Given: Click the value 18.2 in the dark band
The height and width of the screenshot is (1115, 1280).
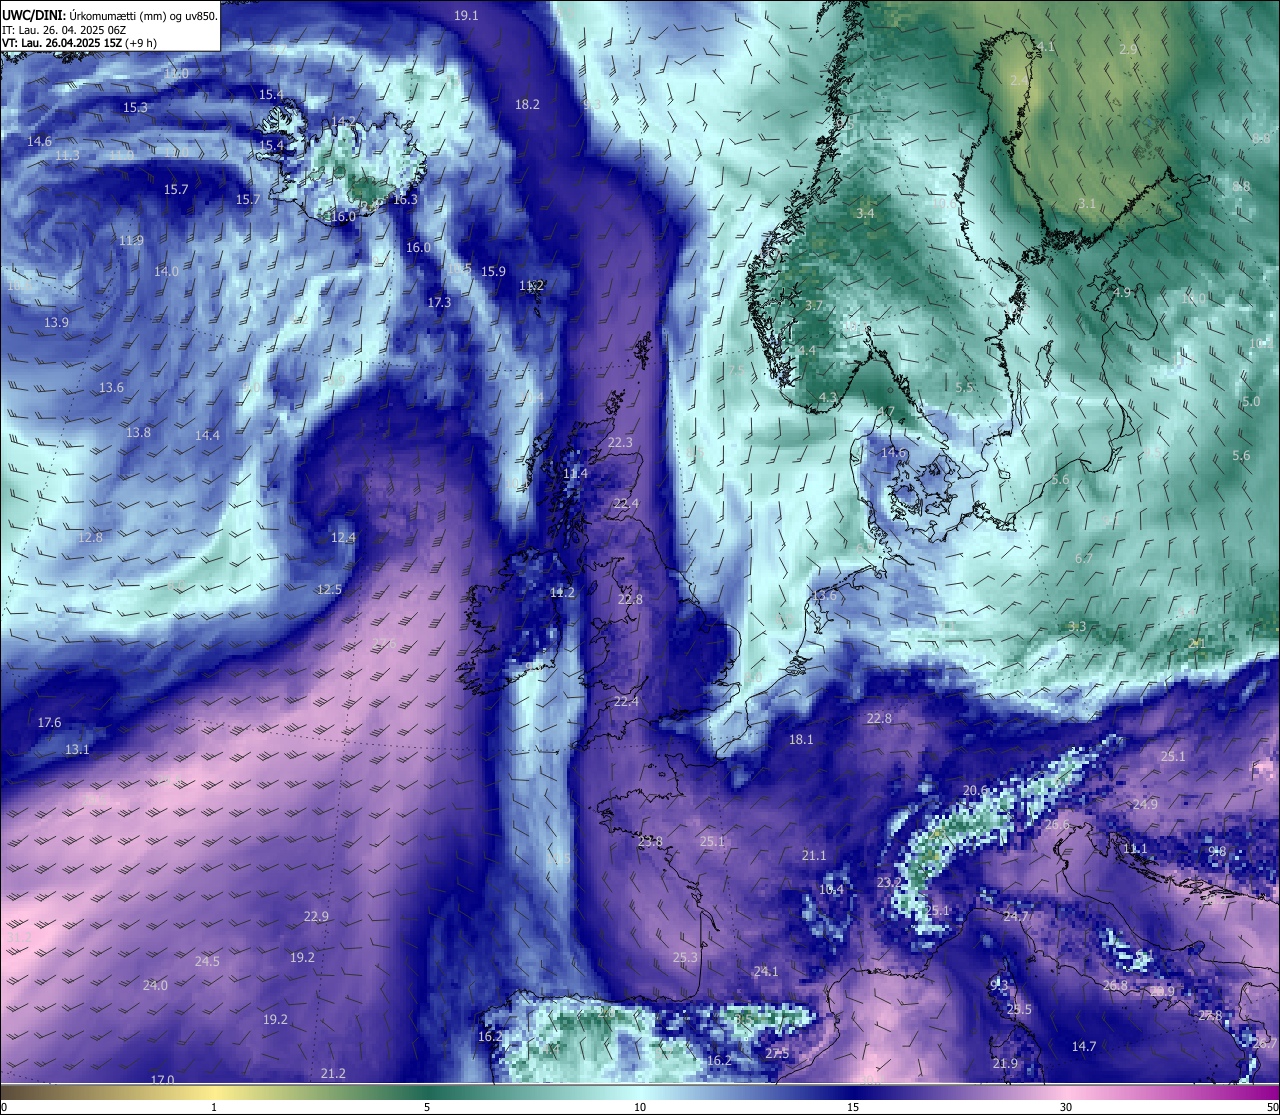Looking at the screenshot, I should [x=527, y=105].
